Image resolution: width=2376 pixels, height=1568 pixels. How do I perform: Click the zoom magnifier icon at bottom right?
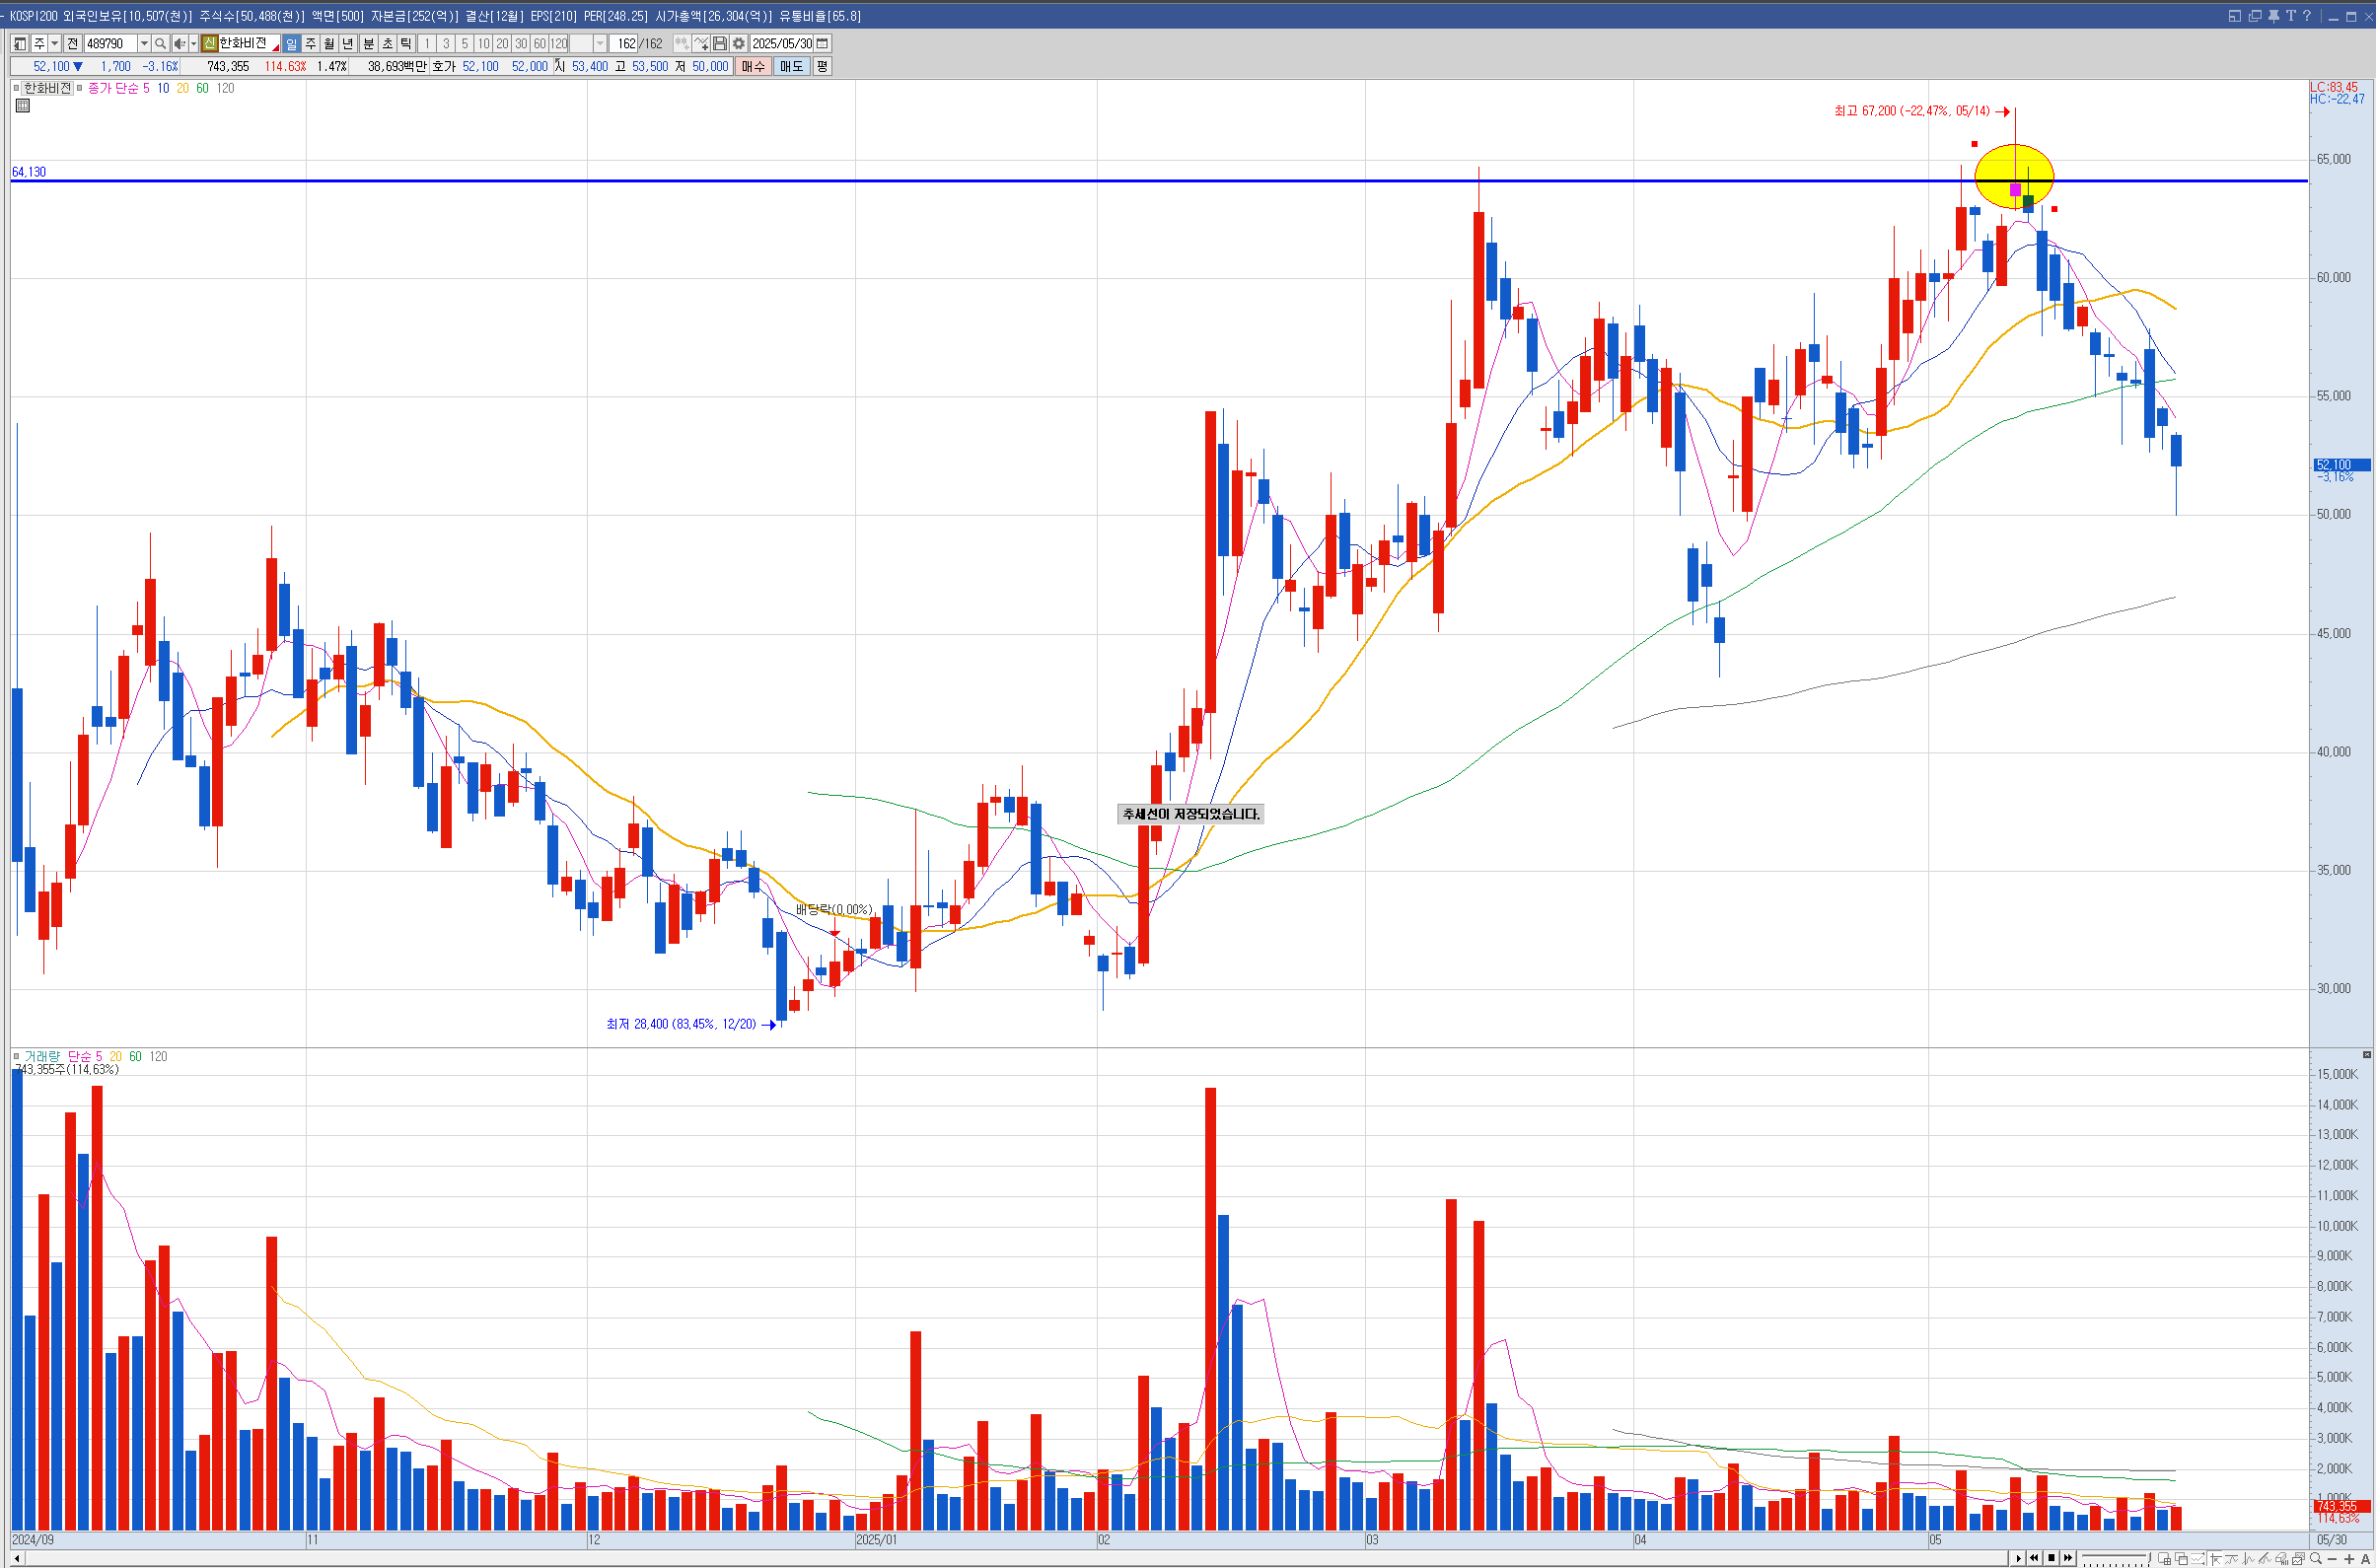click(2316, 1559)
